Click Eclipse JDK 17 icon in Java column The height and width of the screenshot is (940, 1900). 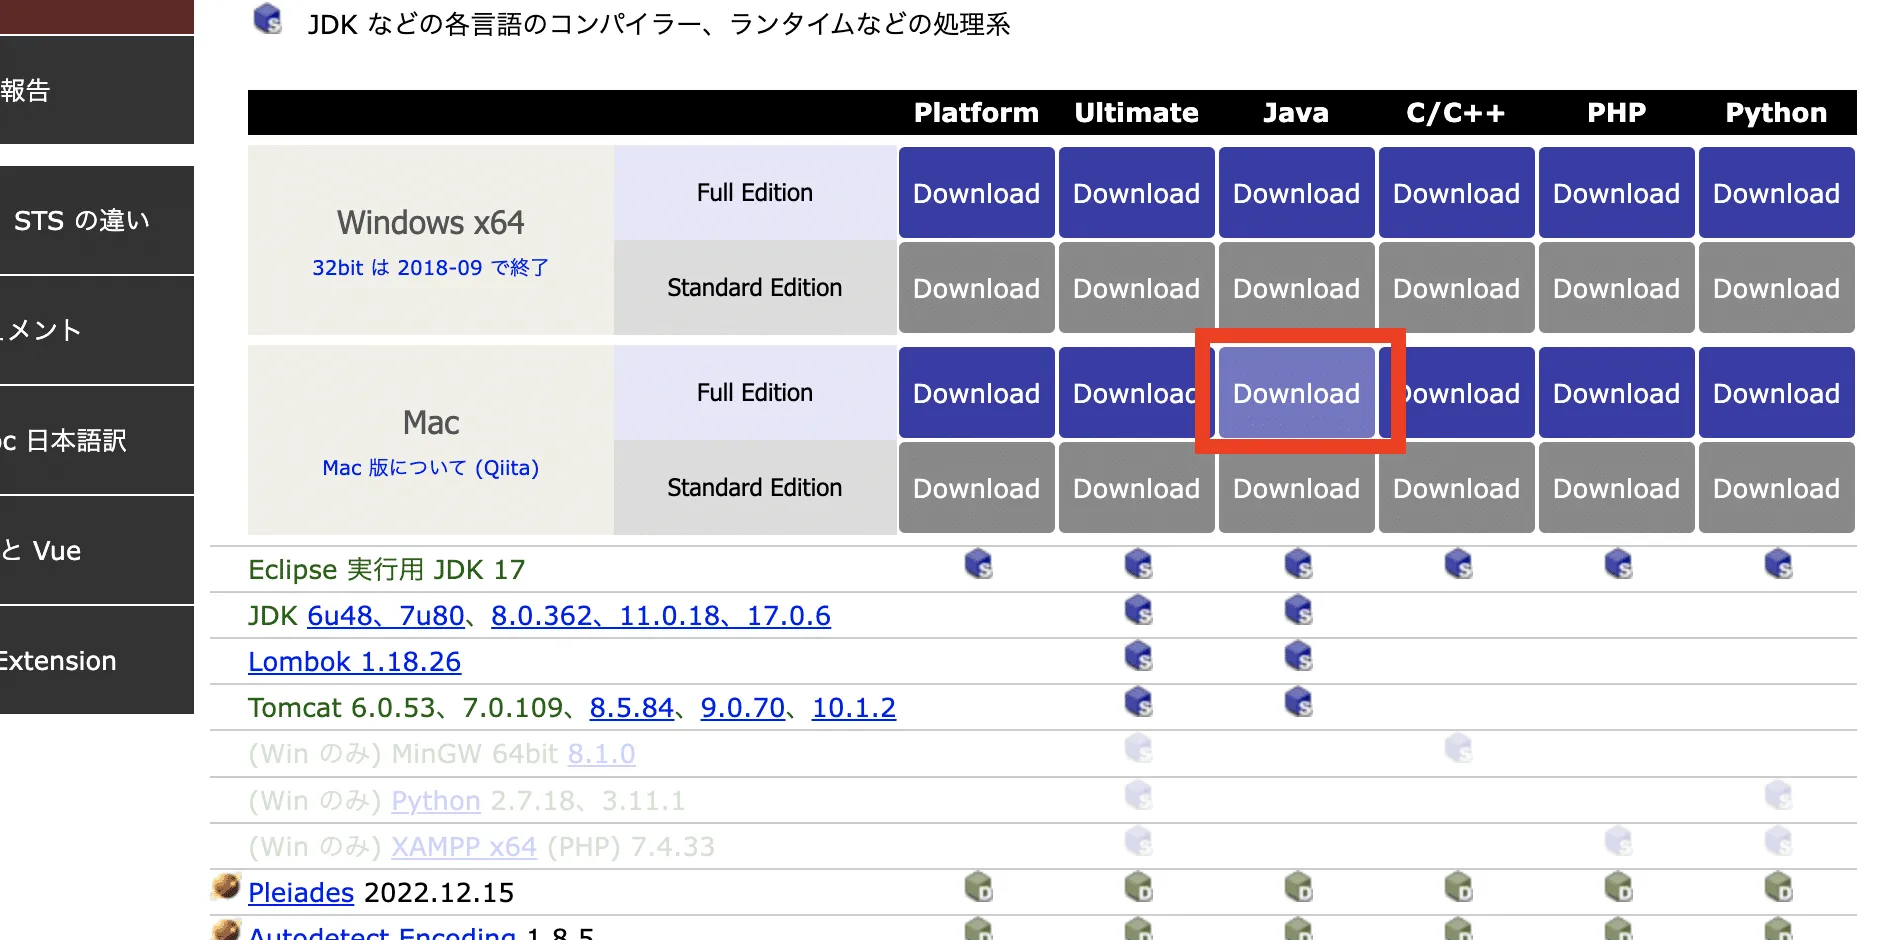(x=1298, y=564)
